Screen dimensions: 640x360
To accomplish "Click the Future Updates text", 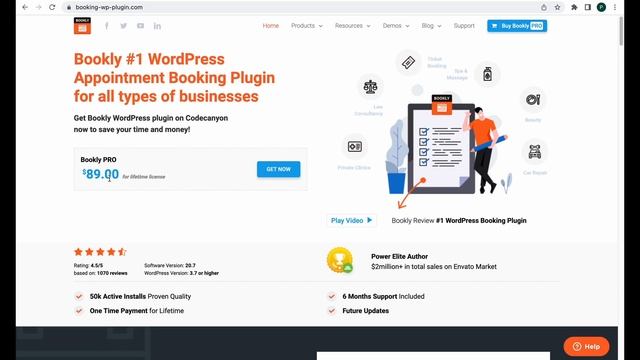I will [365, 311].
